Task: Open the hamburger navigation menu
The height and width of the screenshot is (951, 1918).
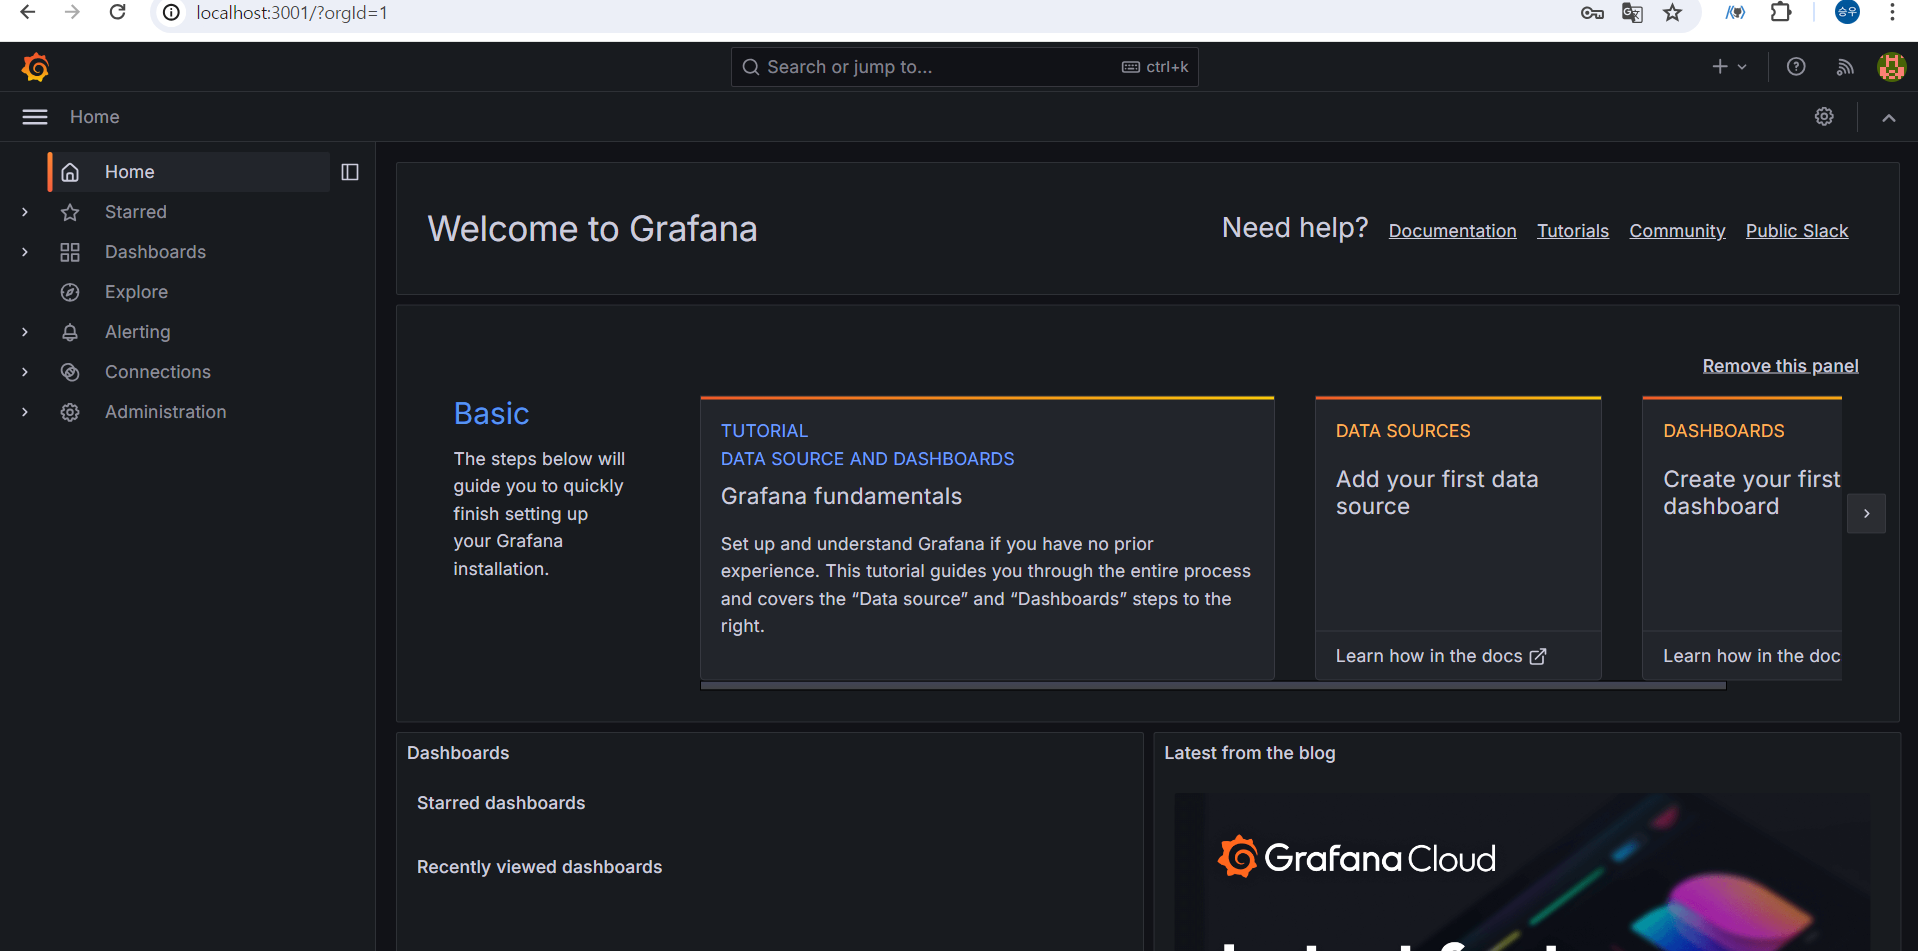Action: point(35,117)
